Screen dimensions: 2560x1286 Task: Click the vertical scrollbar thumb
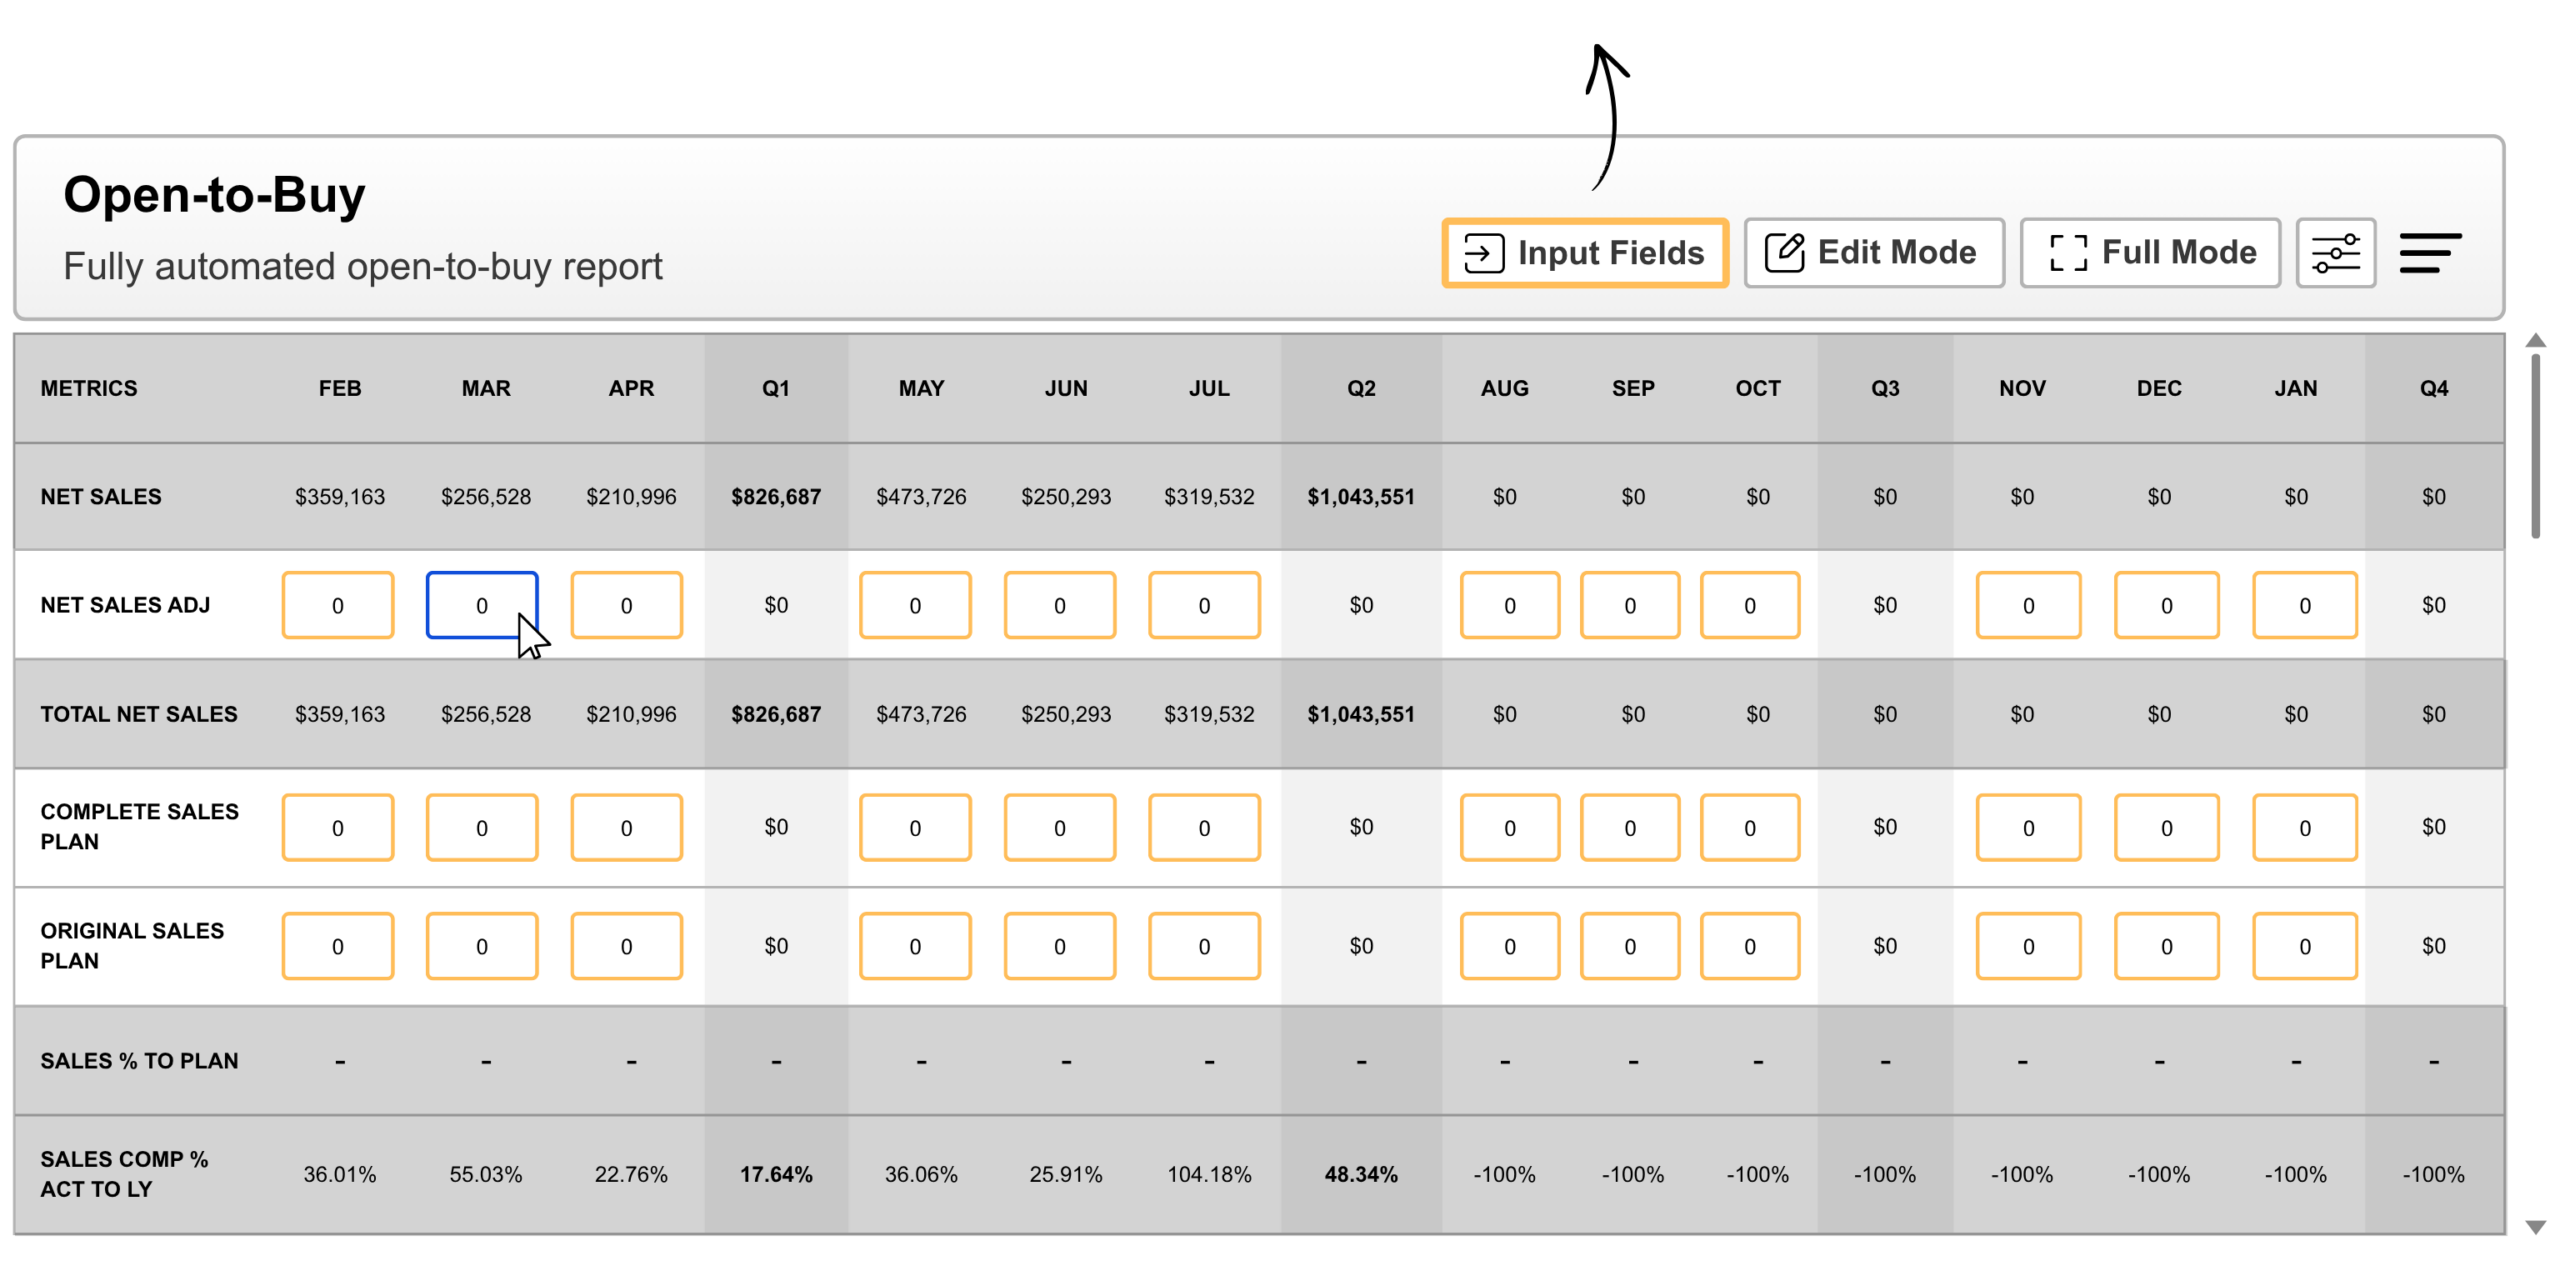tap(2535, 445)
